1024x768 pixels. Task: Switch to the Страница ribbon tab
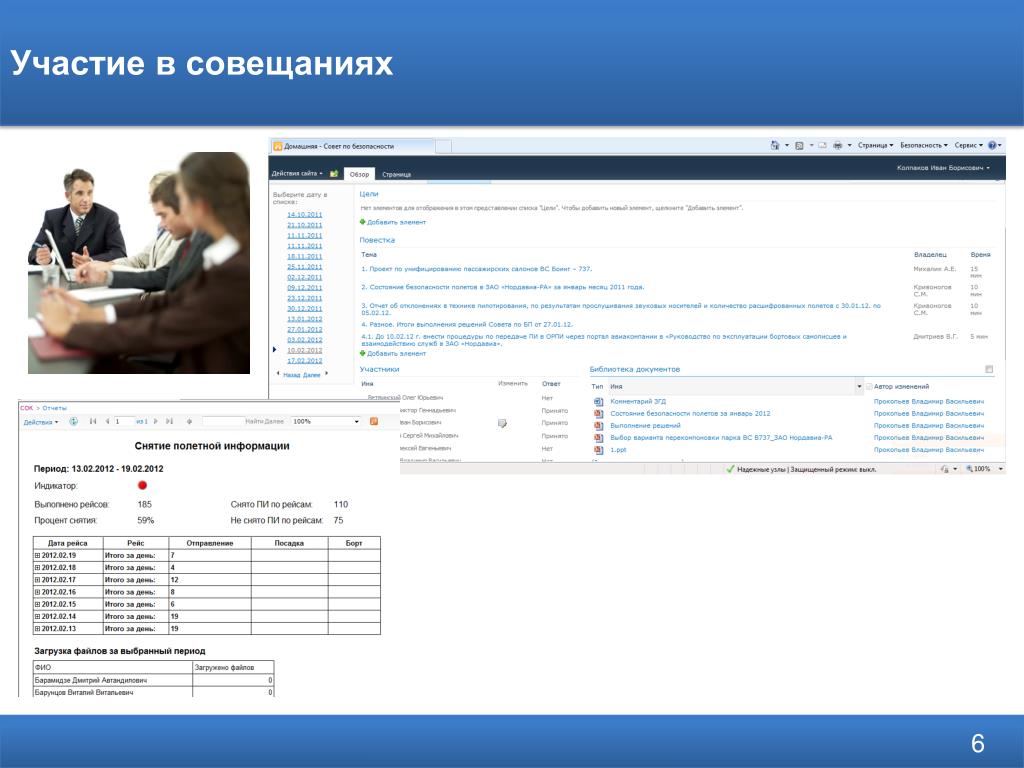coord(396,175)
